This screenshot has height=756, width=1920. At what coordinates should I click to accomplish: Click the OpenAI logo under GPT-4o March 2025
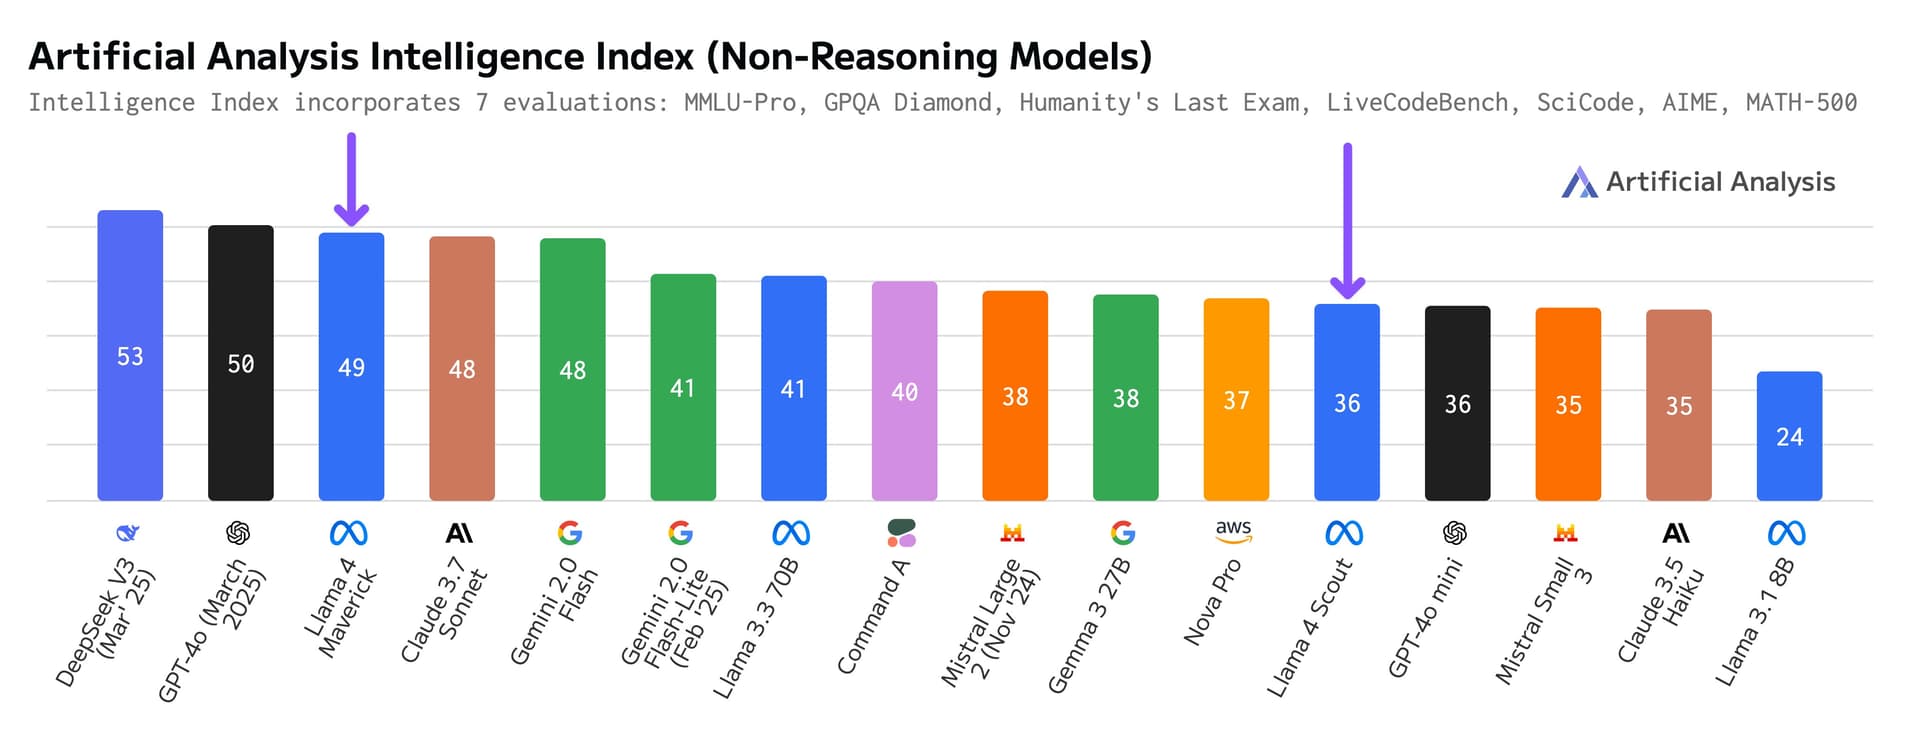click(238, 533)
